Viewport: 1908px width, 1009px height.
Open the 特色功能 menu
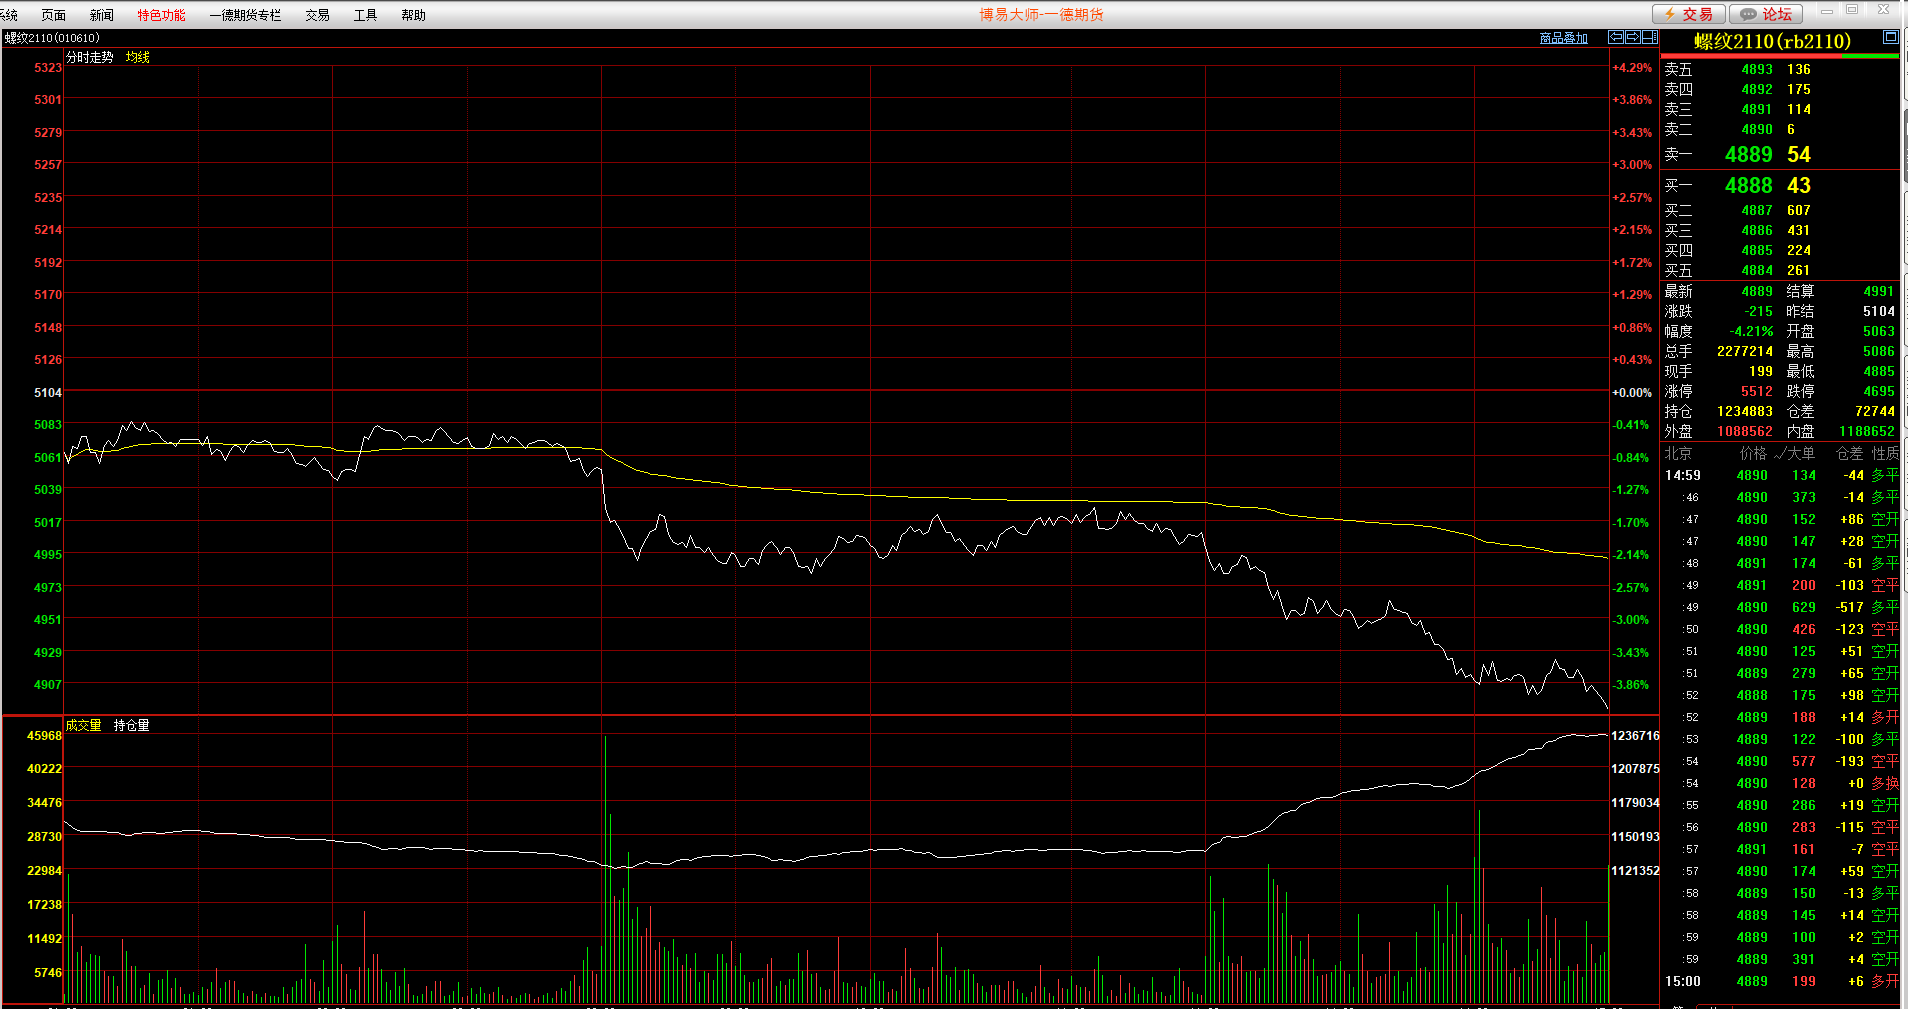(x=161, y=15)
